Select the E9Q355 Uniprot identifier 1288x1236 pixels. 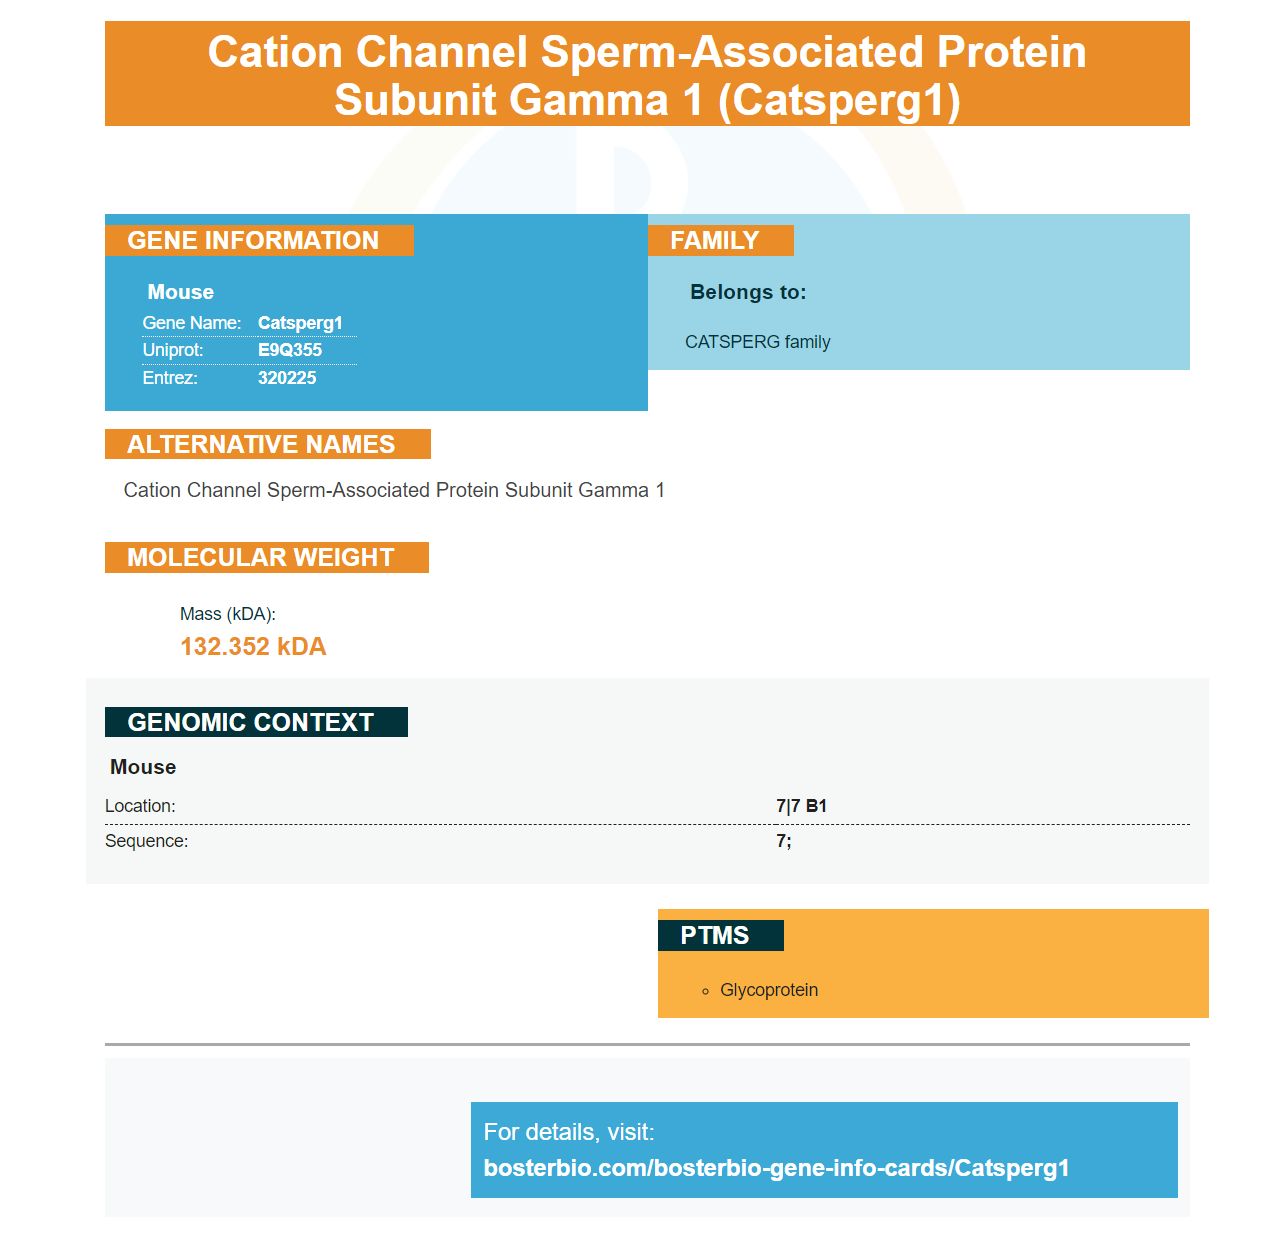tap(290, 350)
